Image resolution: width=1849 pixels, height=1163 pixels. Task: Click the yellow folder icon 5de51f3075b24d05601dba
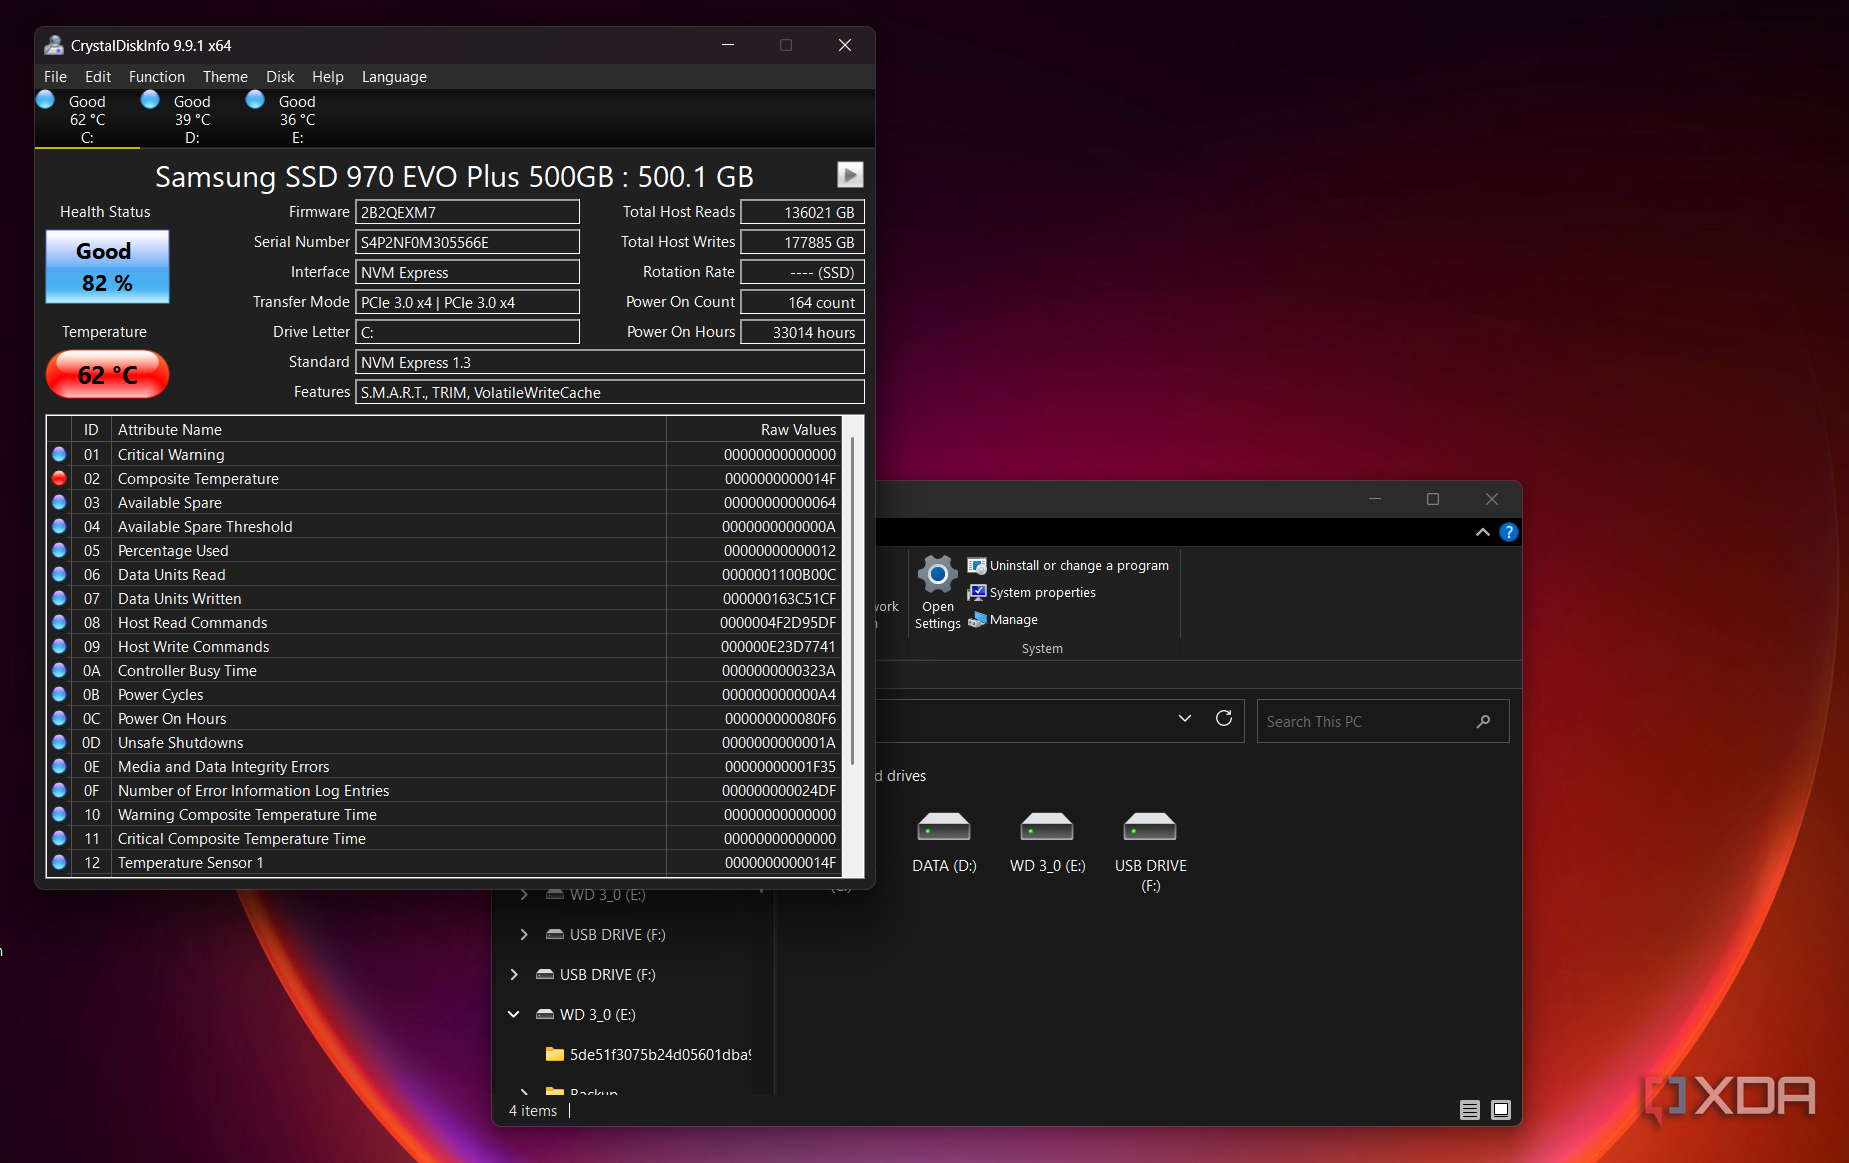[x=555, y=1054]
